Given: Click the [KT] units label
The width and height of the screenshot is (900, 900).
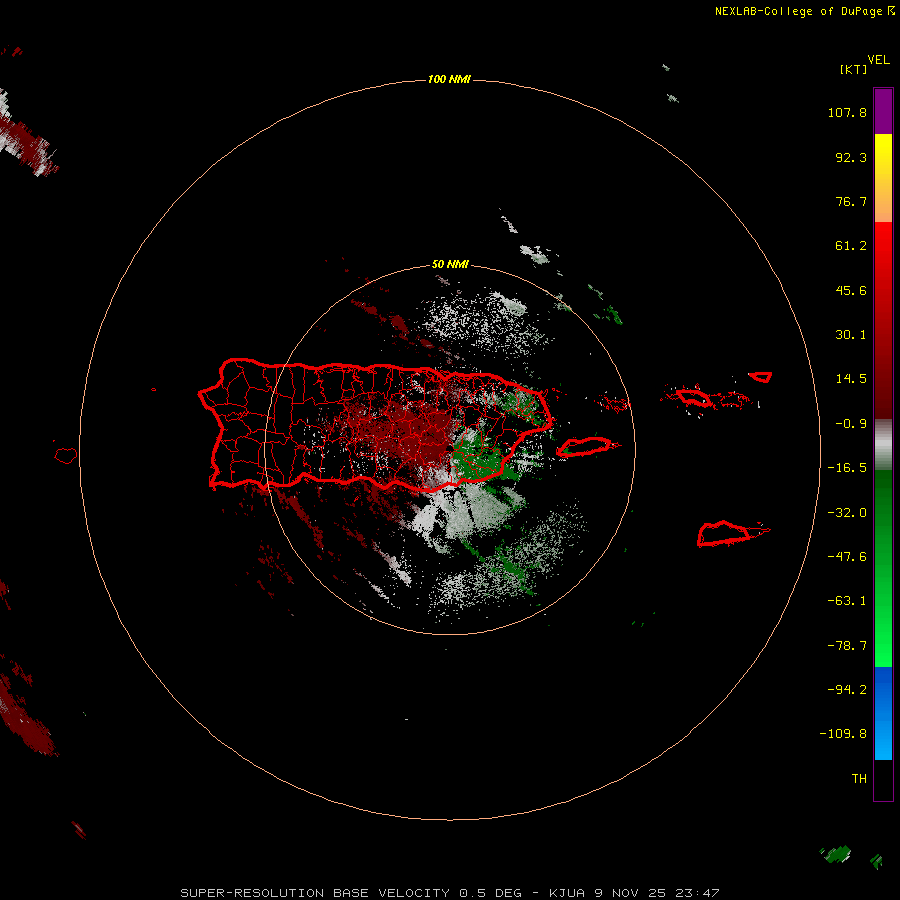Looking at the screenshot, I should (853, 69).
